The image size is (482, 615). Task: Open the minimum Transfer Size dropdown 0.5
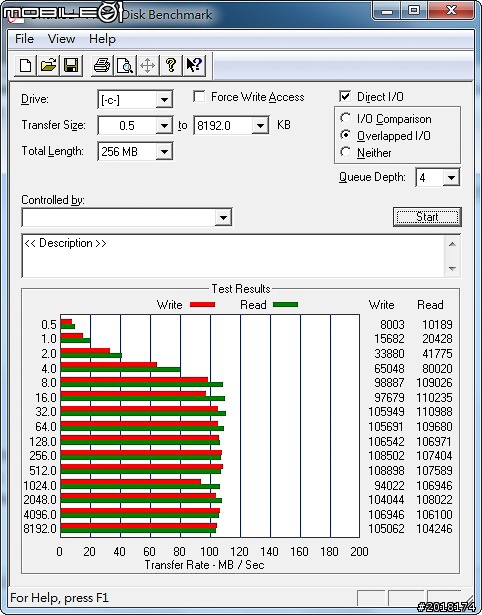click(164, 126)
